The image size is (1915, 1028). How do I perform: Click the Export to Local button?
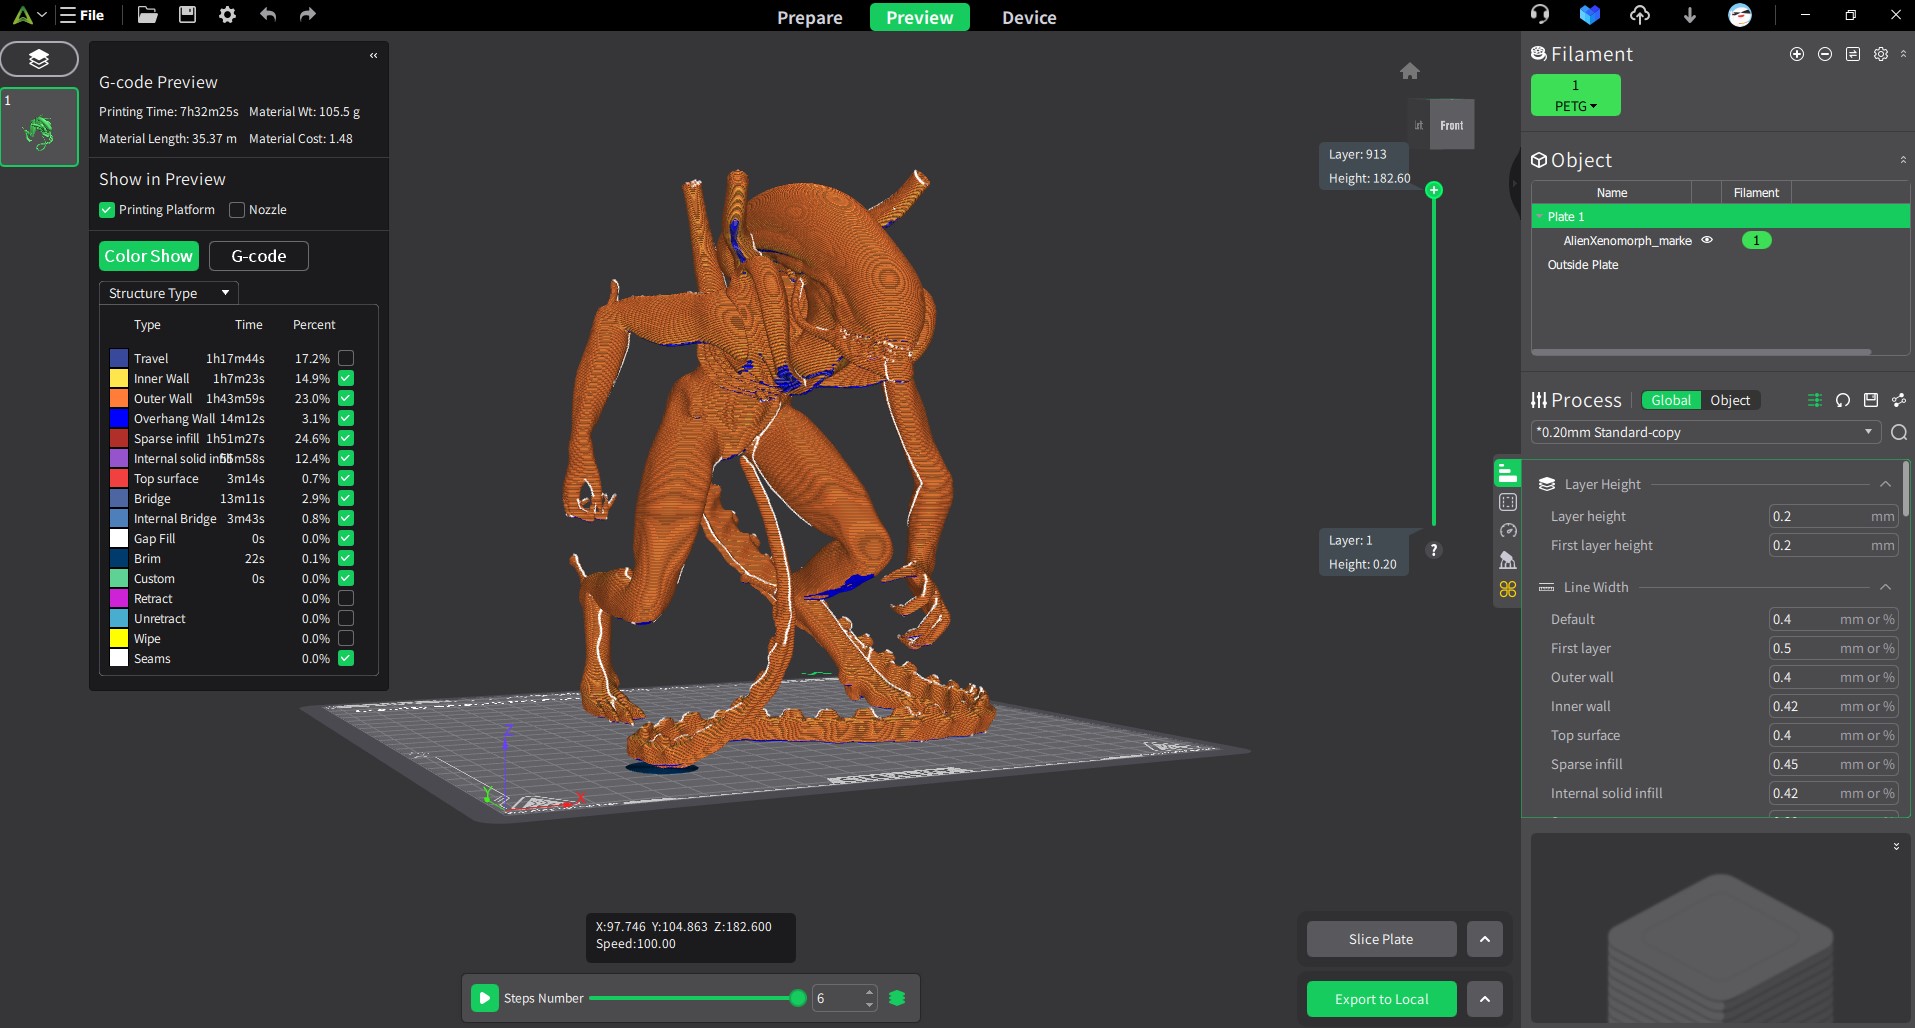[x=1381, y=999]
